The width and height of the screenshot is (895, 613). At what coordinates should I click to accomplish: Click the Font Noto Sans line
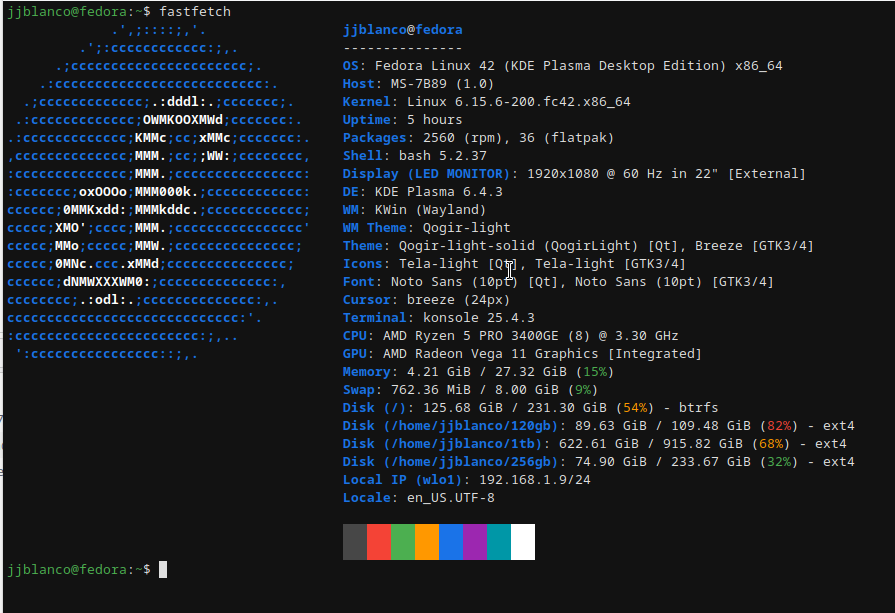point(558,281)
